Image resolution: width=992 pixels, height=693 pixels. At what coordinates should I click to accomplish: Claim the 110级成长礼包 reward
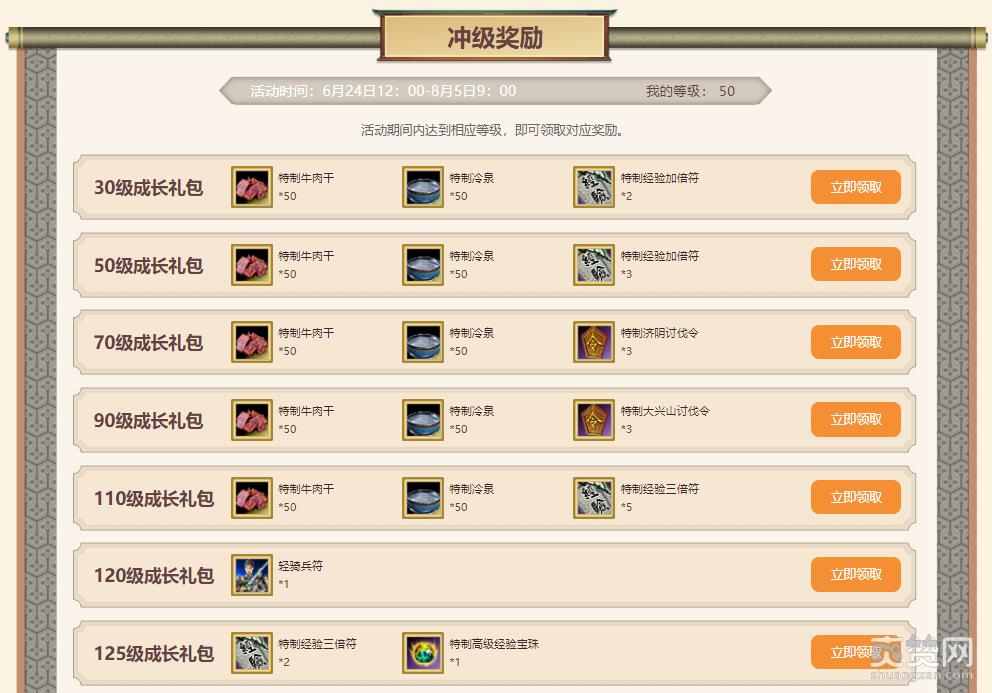[x=855, y=497]
